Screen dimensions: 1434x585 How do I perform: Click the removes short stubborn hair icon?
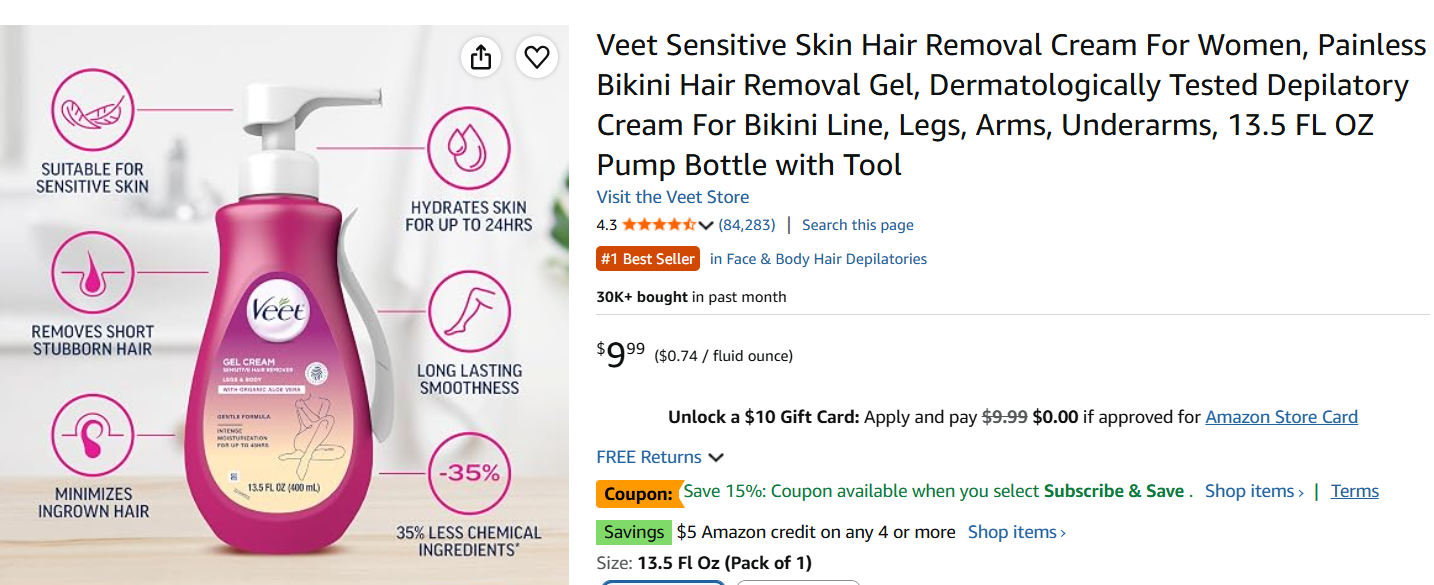(x=92, y=272)
